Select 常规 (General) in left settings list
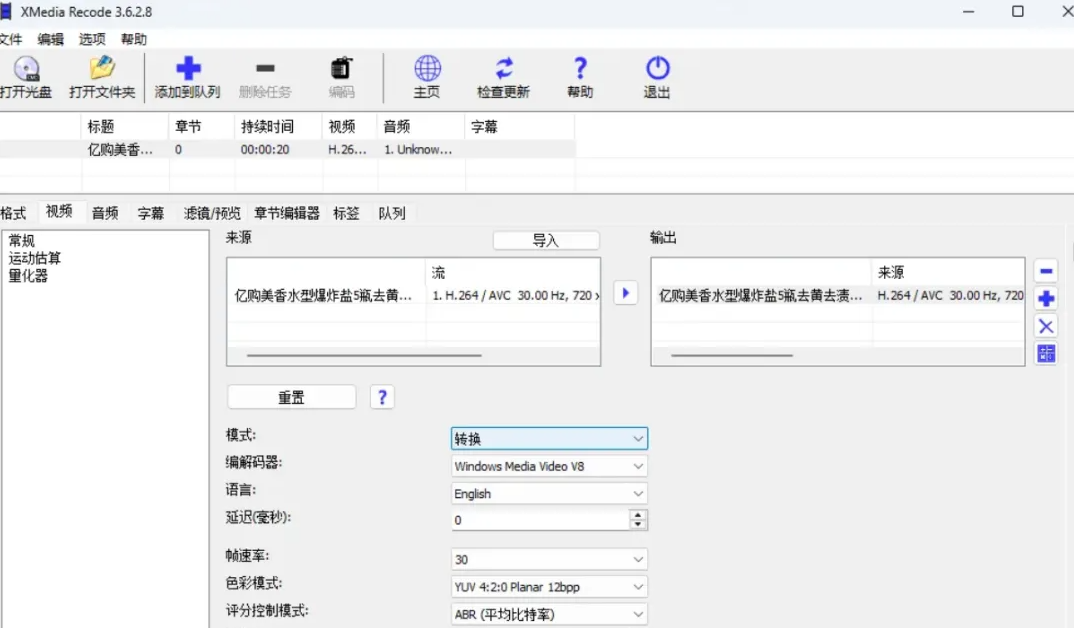 (x=21, y=240)
